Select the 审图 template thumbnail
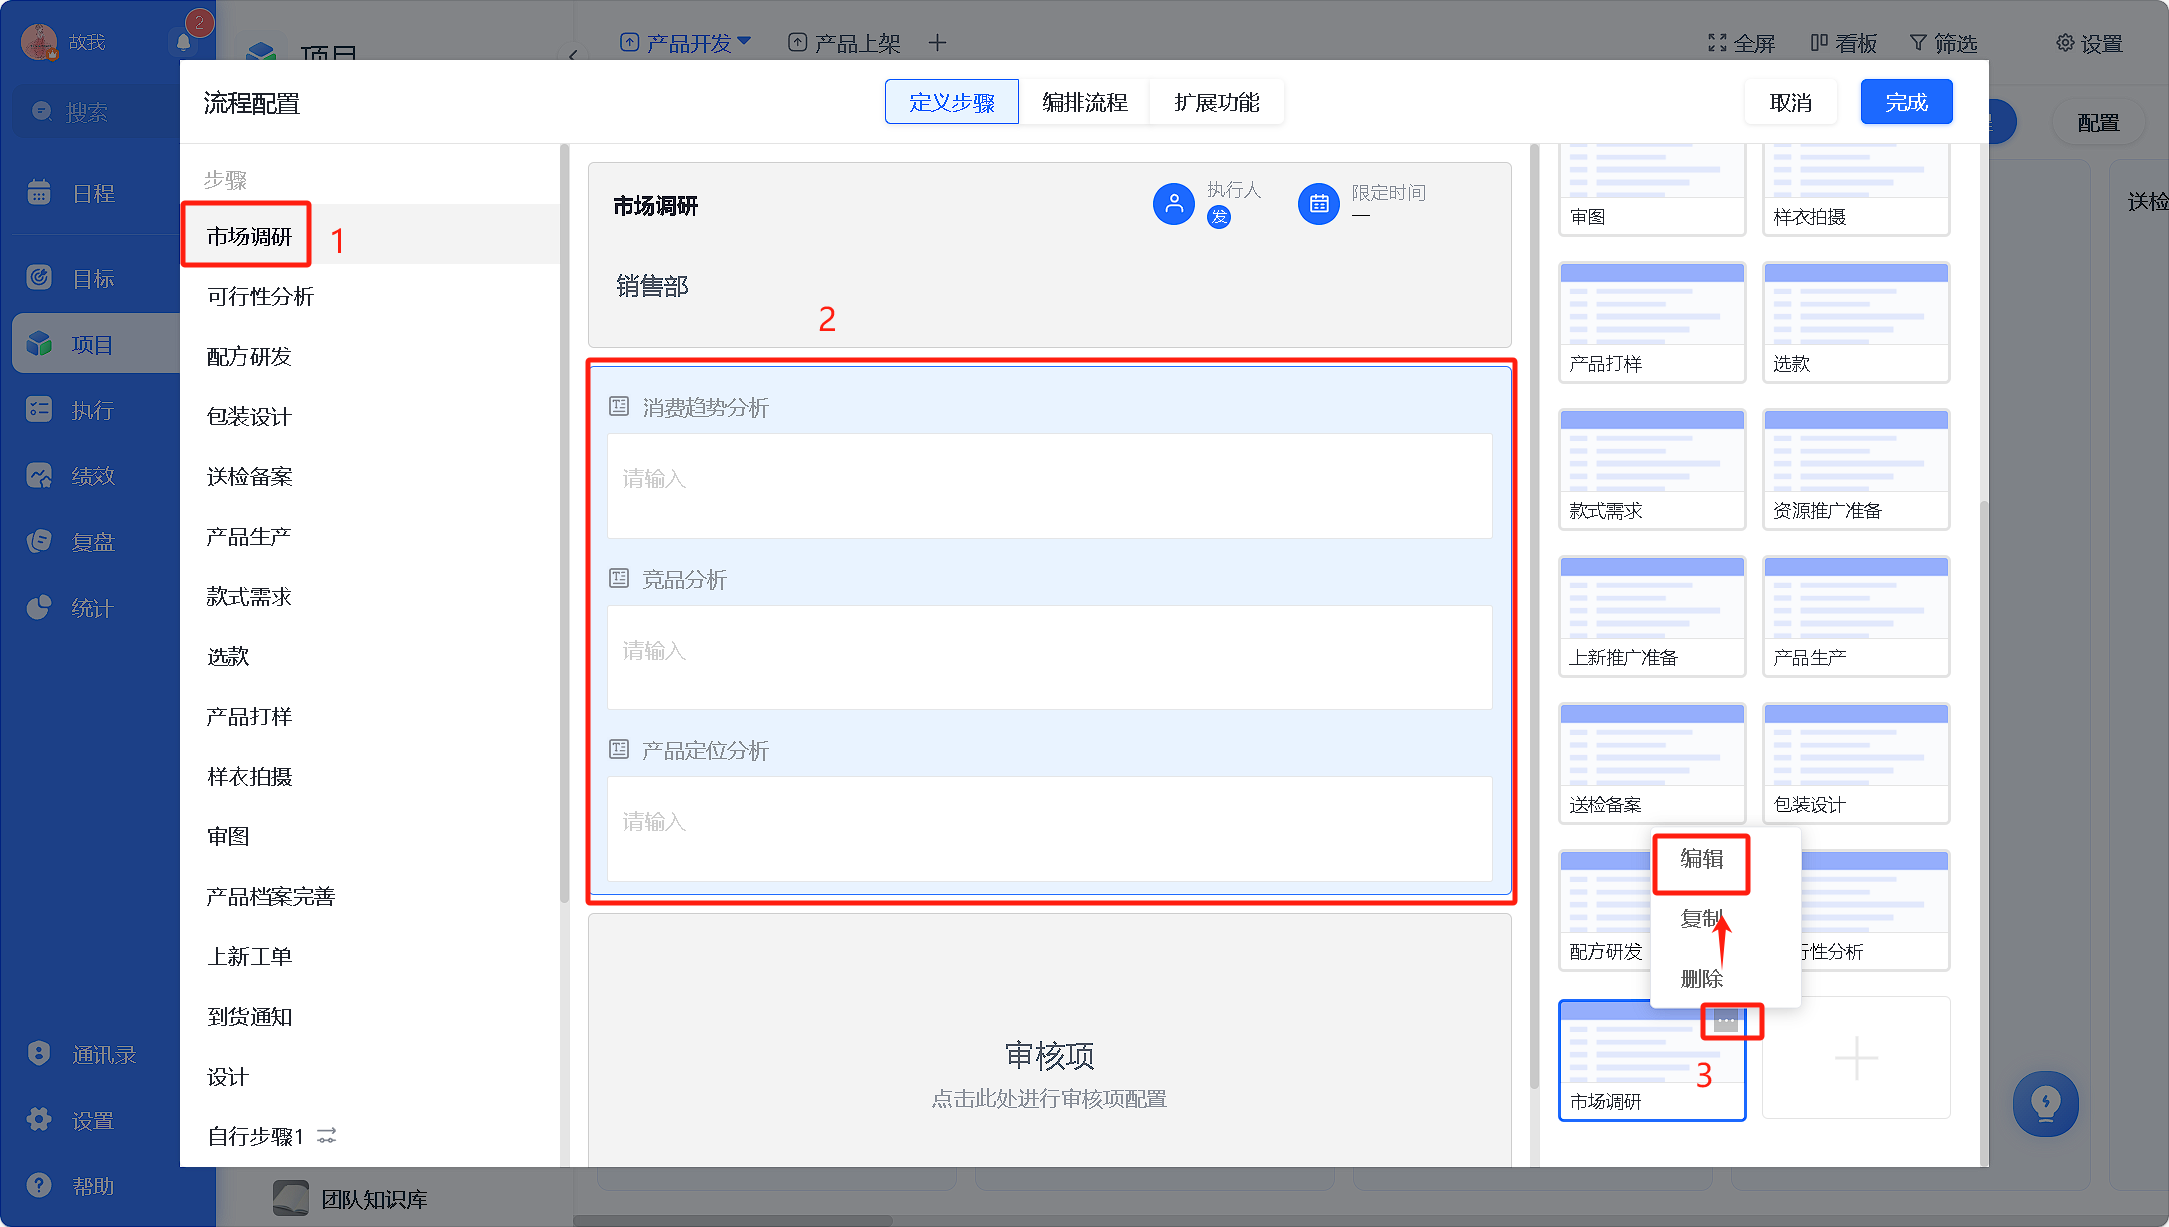 tap(1652, 189)
